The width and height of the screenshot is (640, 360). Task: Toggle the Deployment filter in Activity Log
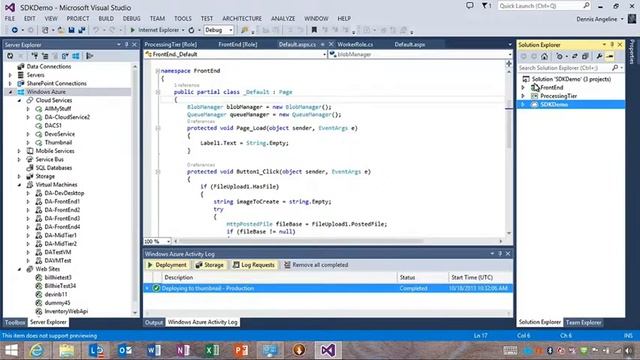167,265
